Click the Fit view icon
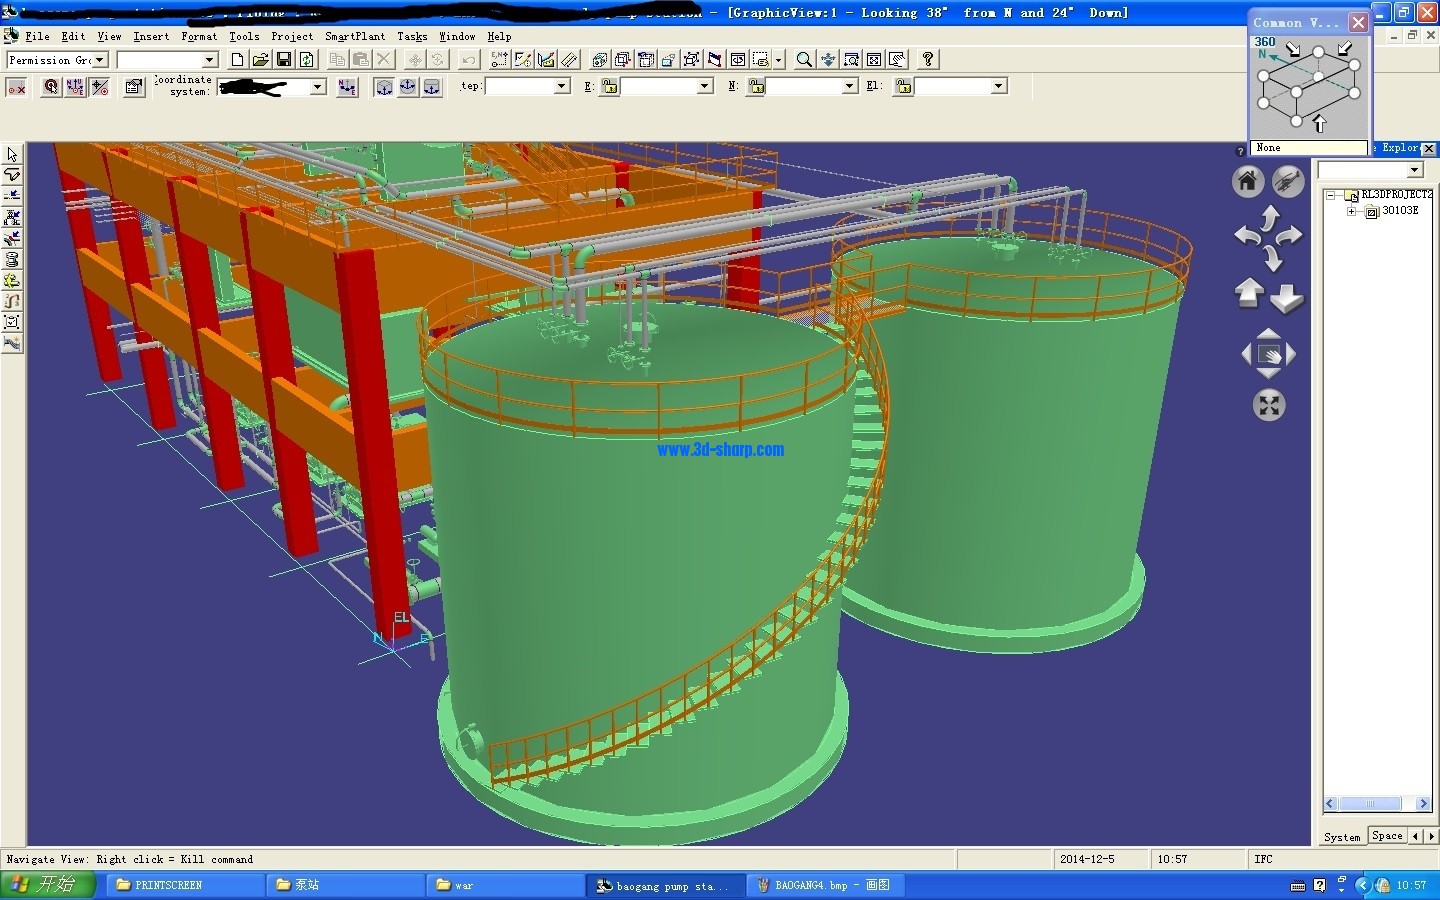 click(x=874, y=60)
